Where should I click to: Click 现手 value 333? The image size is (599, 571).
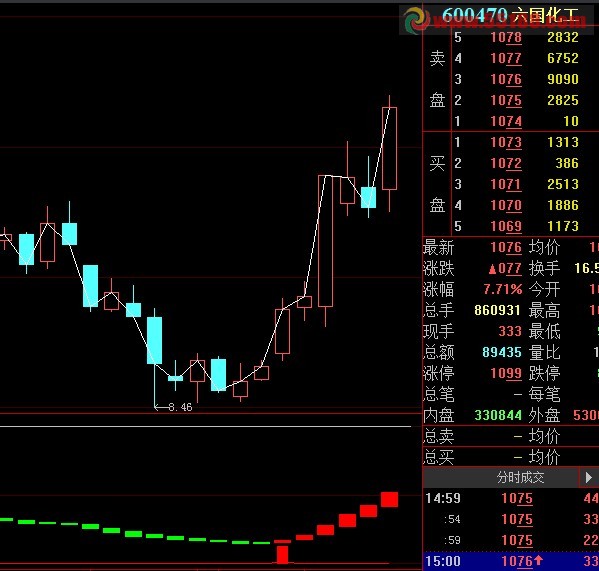510,331
